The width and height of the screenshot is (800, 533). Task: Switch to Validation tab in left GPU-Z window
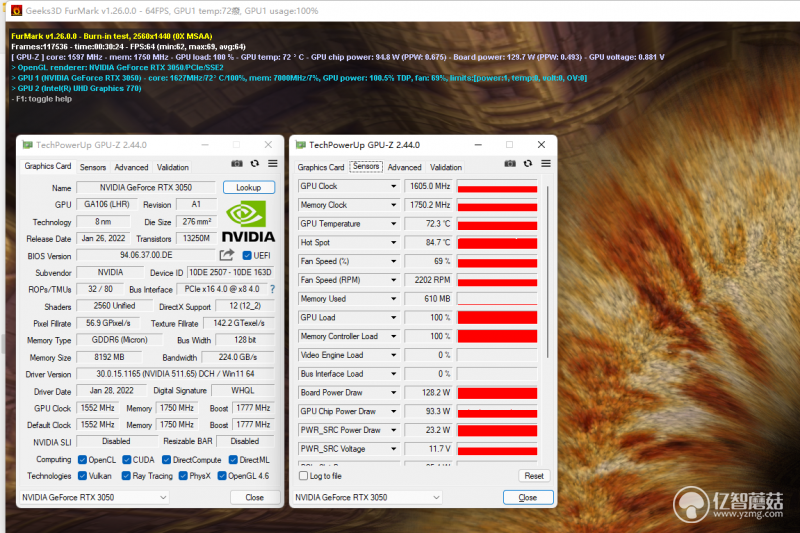click(x=172, y=167)
